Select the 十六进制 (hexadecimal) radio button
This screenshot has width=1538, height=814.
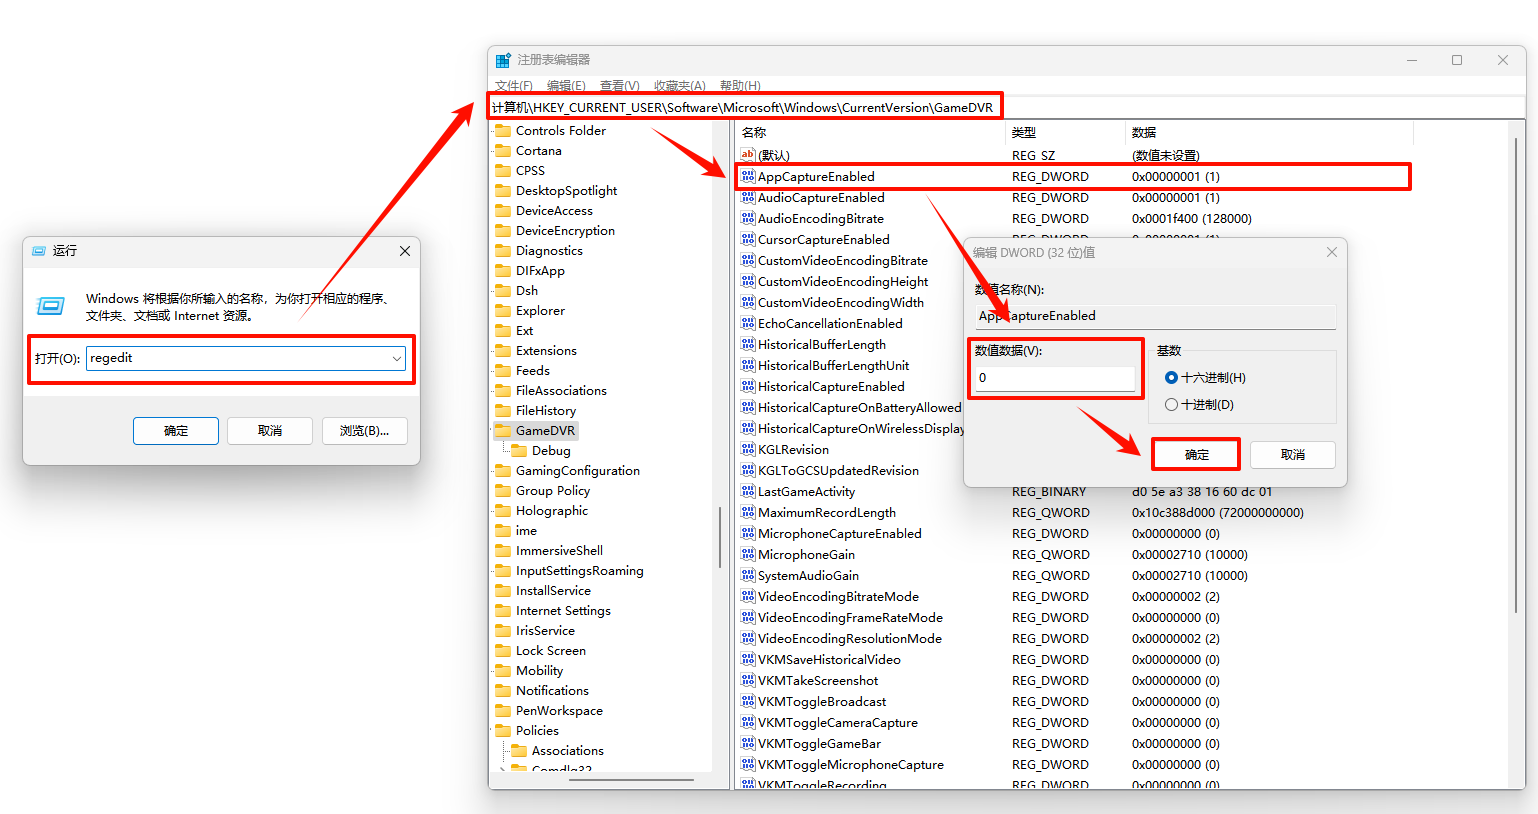coord(1171,378)
